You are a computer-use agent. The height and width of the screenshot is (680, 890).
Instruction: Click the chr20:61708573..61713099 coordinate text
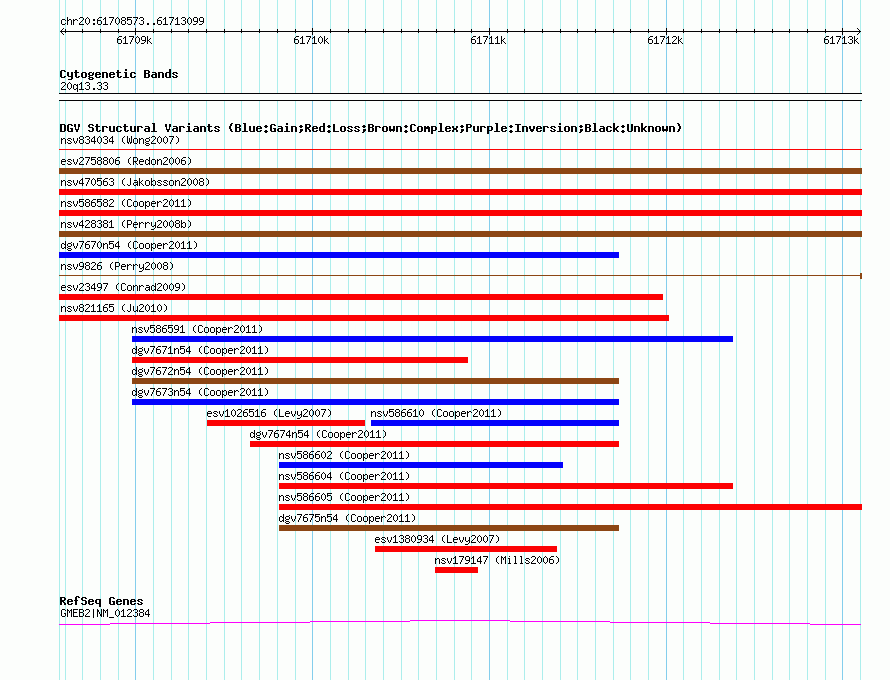point(132,21)
